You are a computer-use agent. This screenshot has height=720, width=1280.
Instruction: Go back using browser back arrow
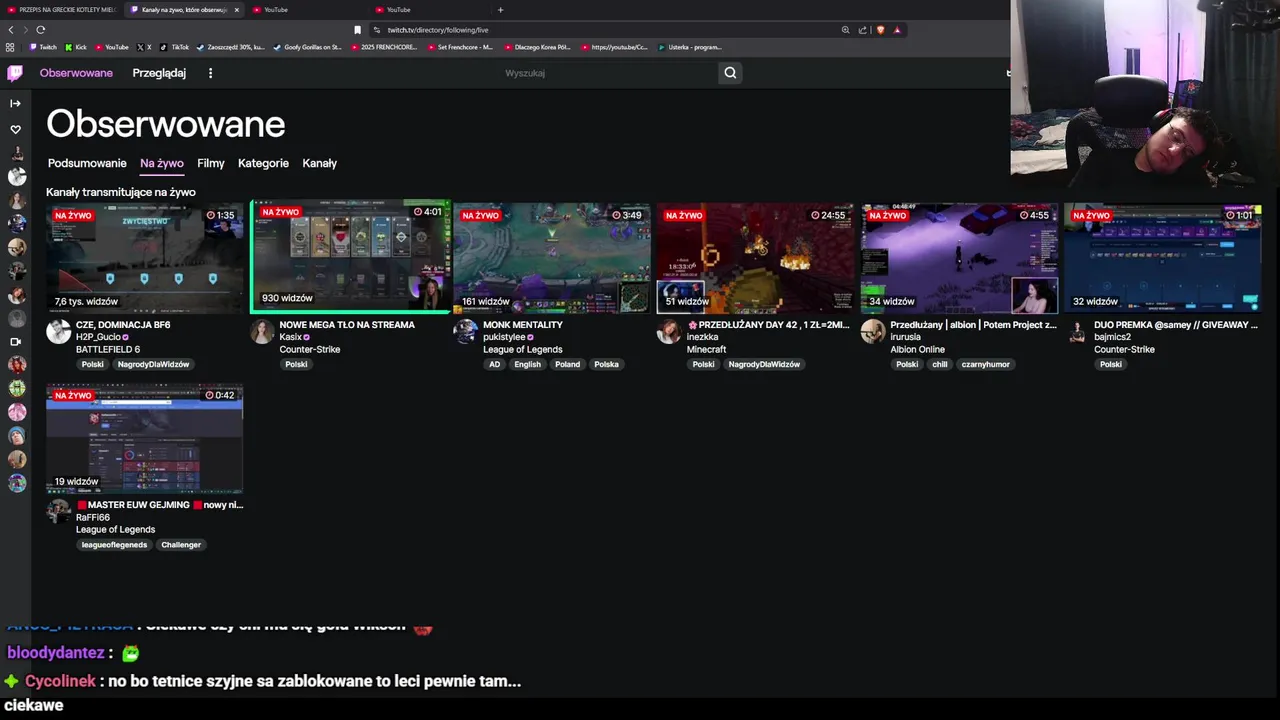pyautogui.click(x=11, y=30)
